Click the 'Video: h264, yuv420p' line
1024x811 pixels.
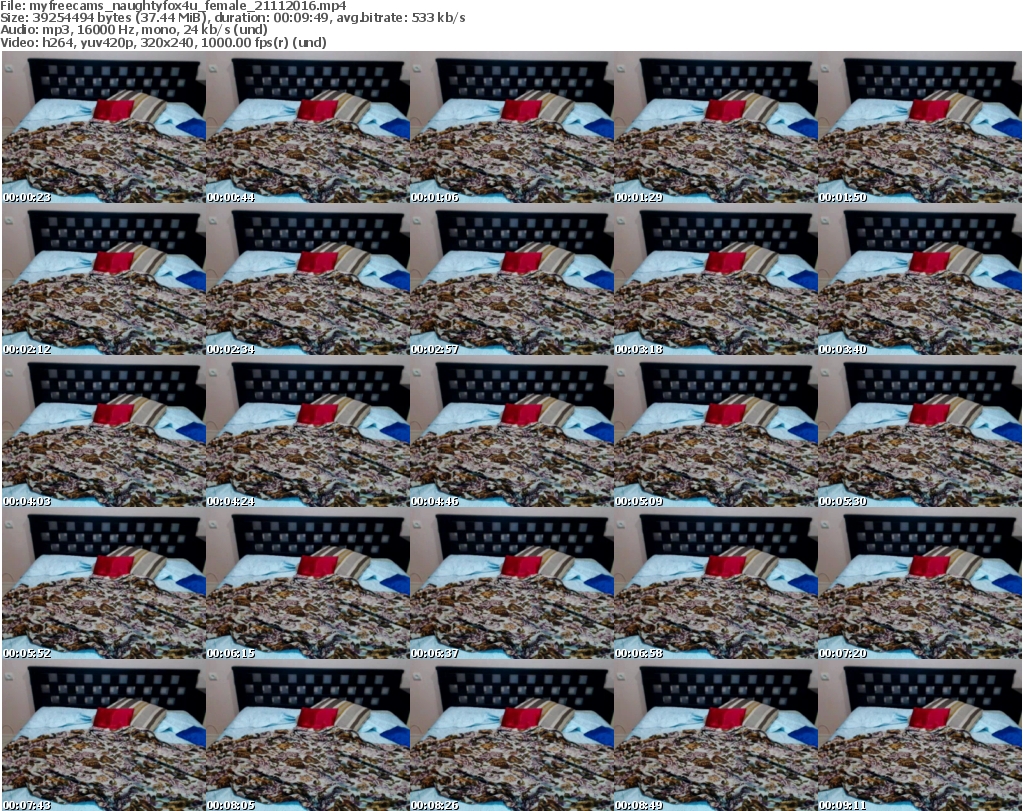coord(163,42)
